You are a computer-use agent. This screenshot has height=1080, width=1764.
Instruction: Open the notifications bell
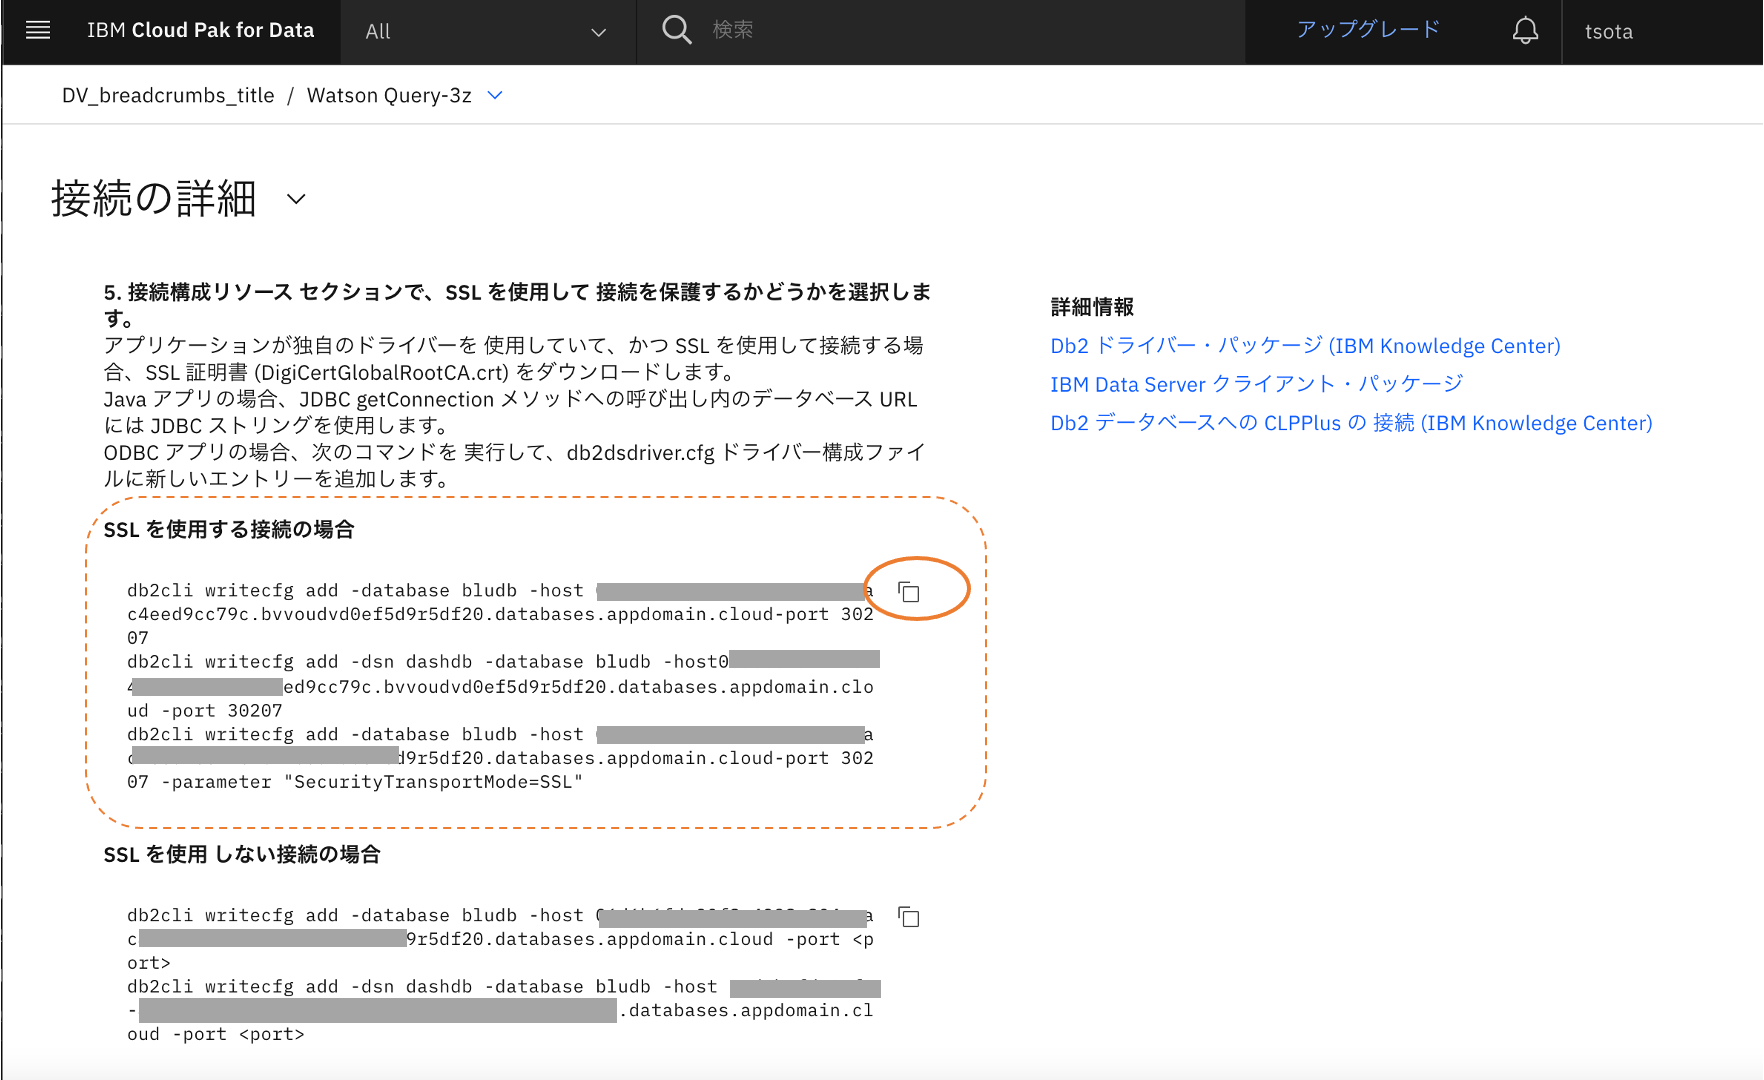(1525, 31)
